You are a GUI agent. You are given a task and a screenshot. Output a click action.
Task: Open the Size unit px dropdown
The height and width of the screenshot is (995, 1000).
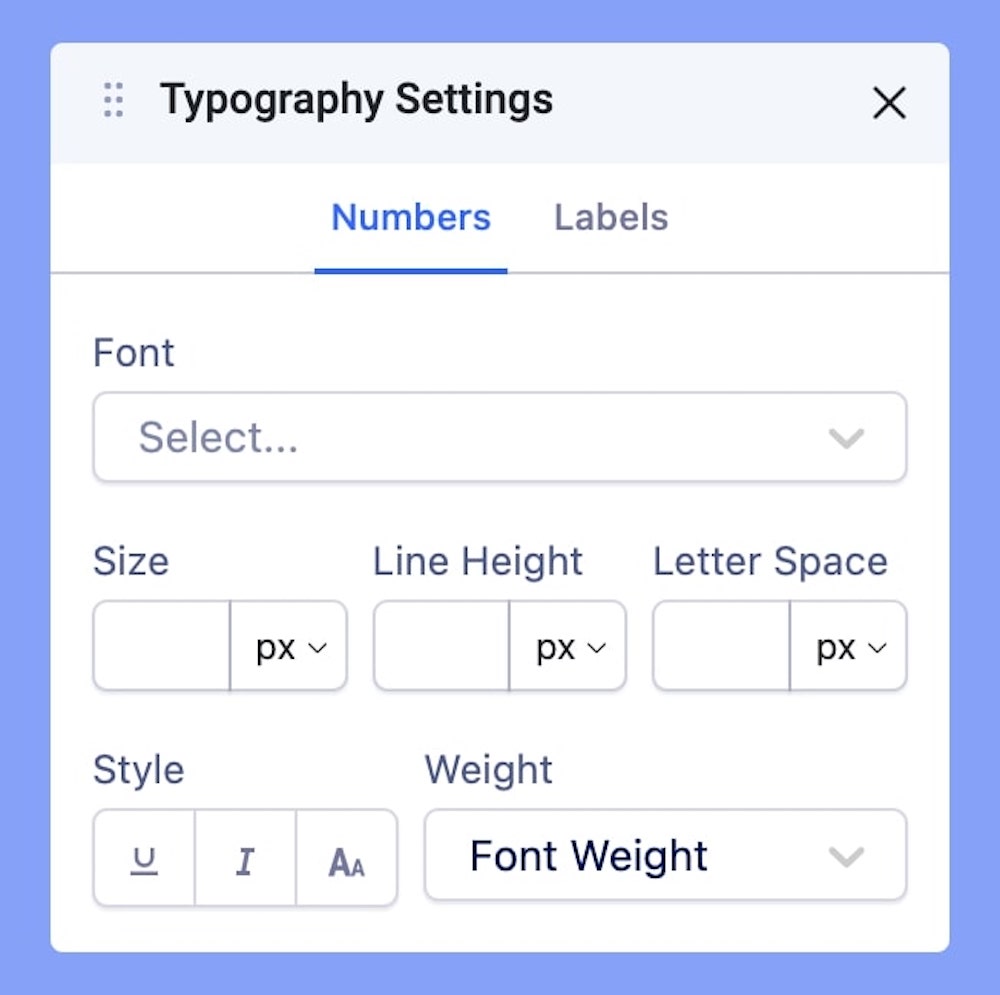289,647
